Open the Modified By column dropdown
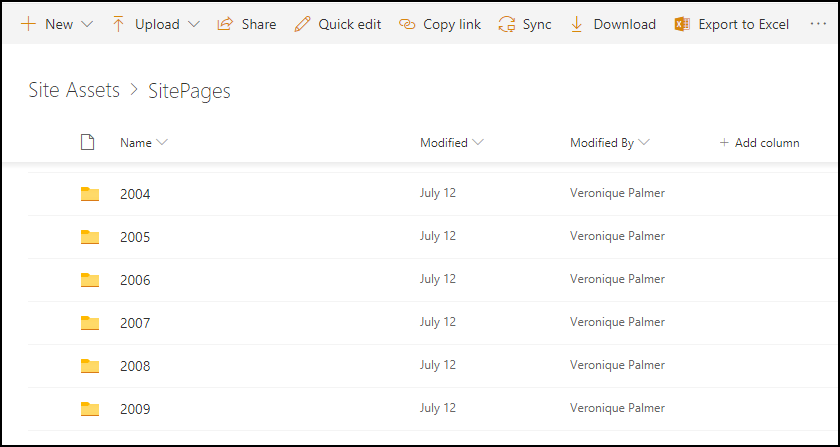The width and height of the screenshot is (840, 447). click(x=644, y=143)
